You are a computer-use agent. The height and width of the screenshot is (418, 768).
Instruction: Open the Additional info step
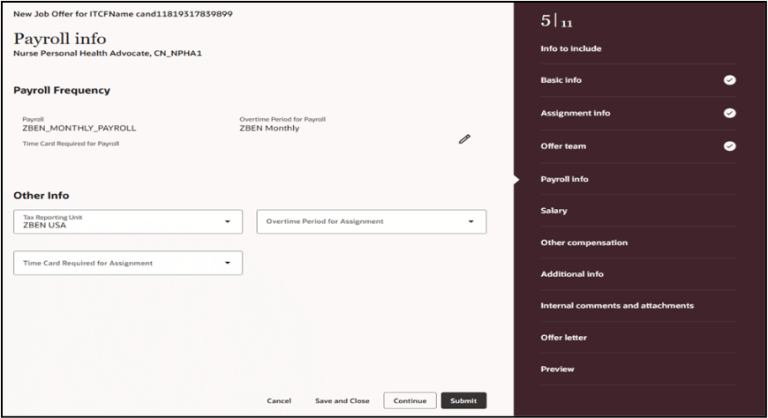pos(572,274)
